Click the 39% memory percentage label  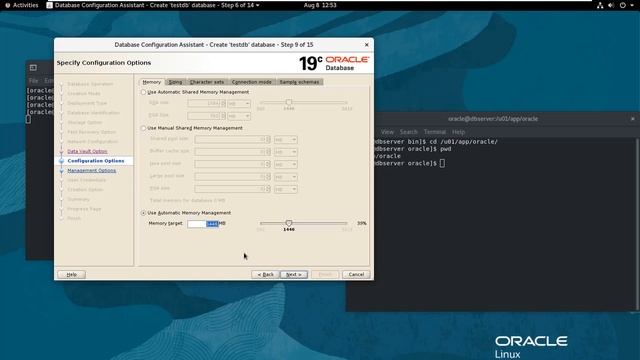[x=362, y=223]
